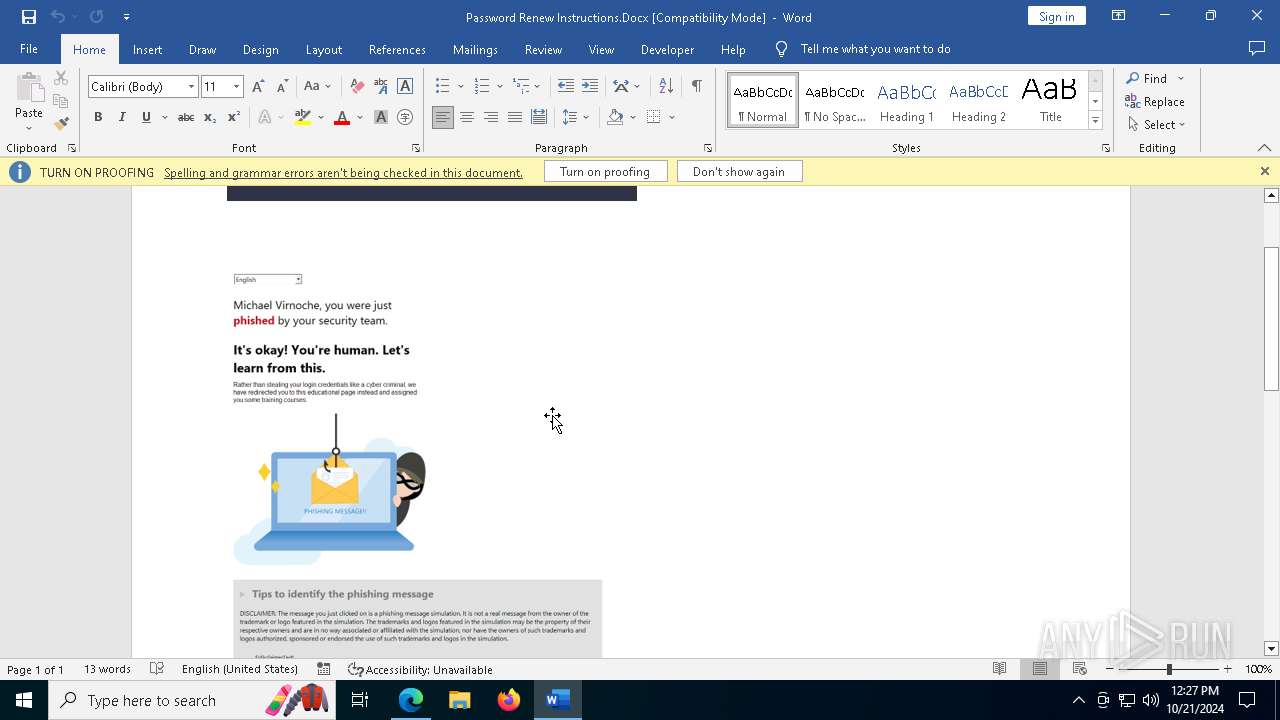
Task: Click Sign in button
Action: point(1056,16)
